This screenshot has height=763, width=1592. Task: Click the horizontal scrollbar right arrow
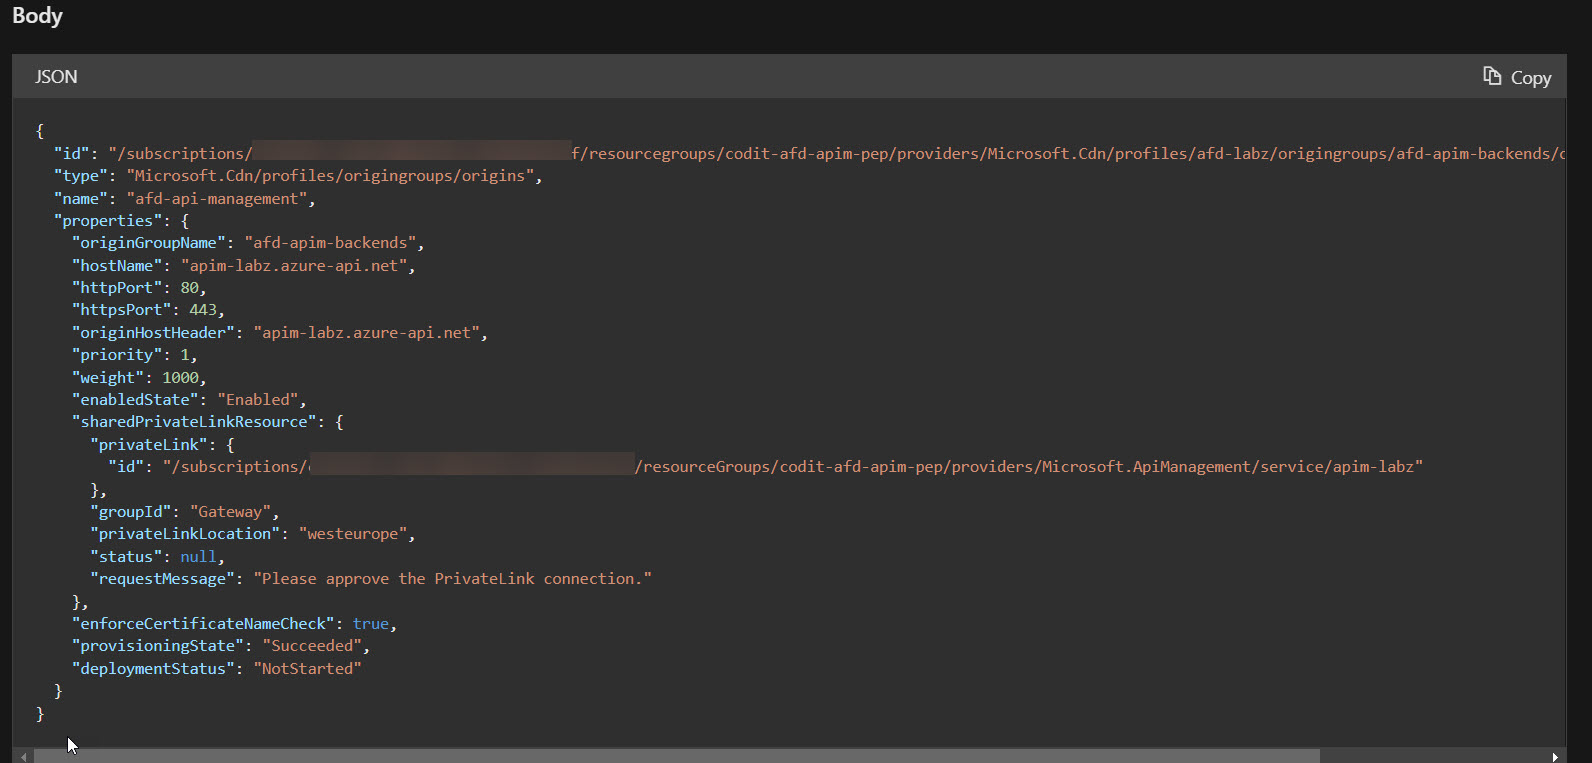[x=1555, y=756]
